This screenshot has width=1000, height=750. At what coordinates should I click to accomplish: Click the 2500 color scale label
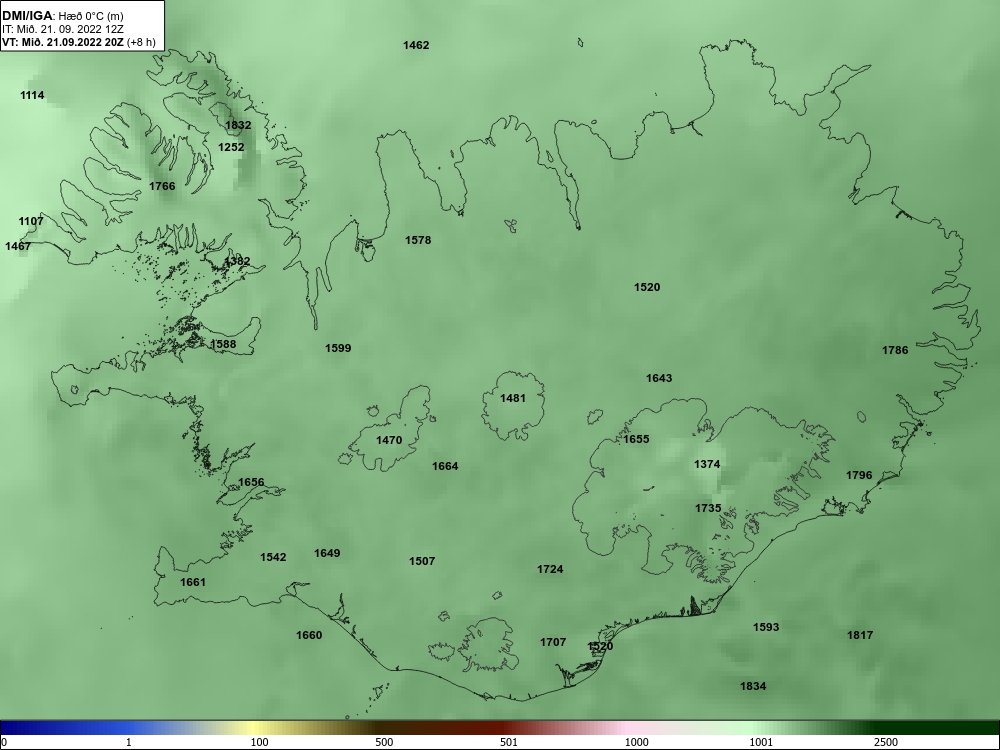click(x=886, y=743)
